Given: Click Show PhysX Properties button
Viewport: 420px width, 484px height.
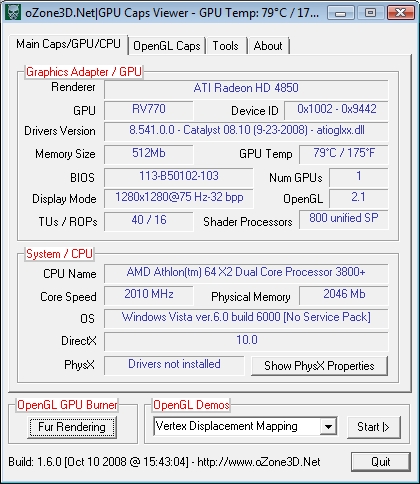Looking at the screenshot, I should pos(319,366).
